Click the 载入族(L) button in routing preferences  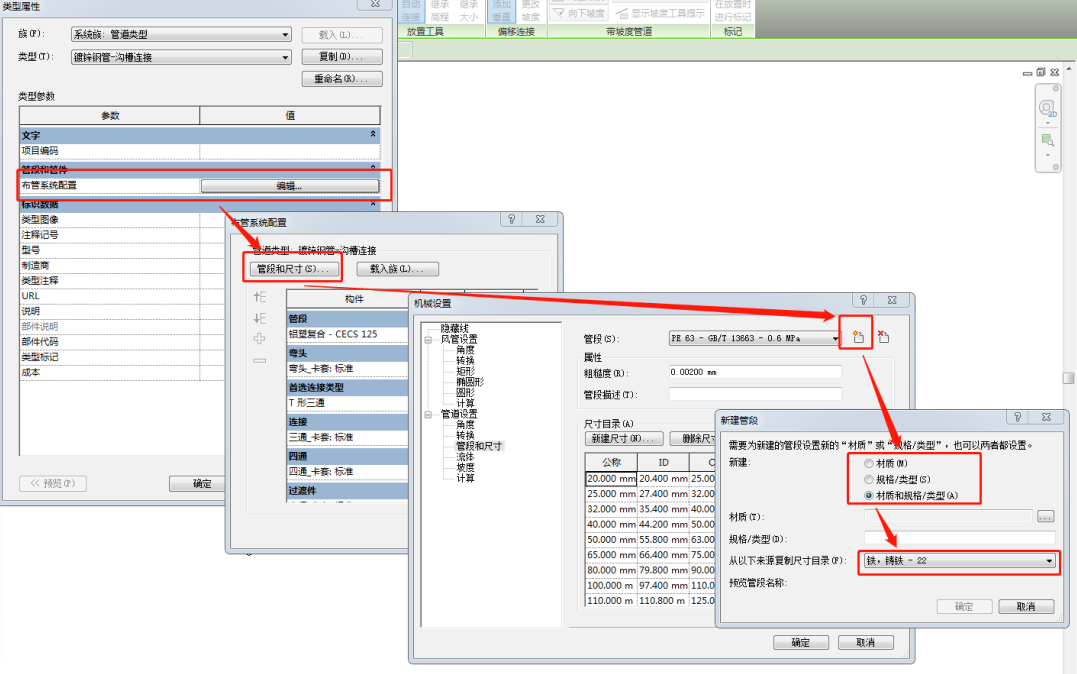pos(398,269)
